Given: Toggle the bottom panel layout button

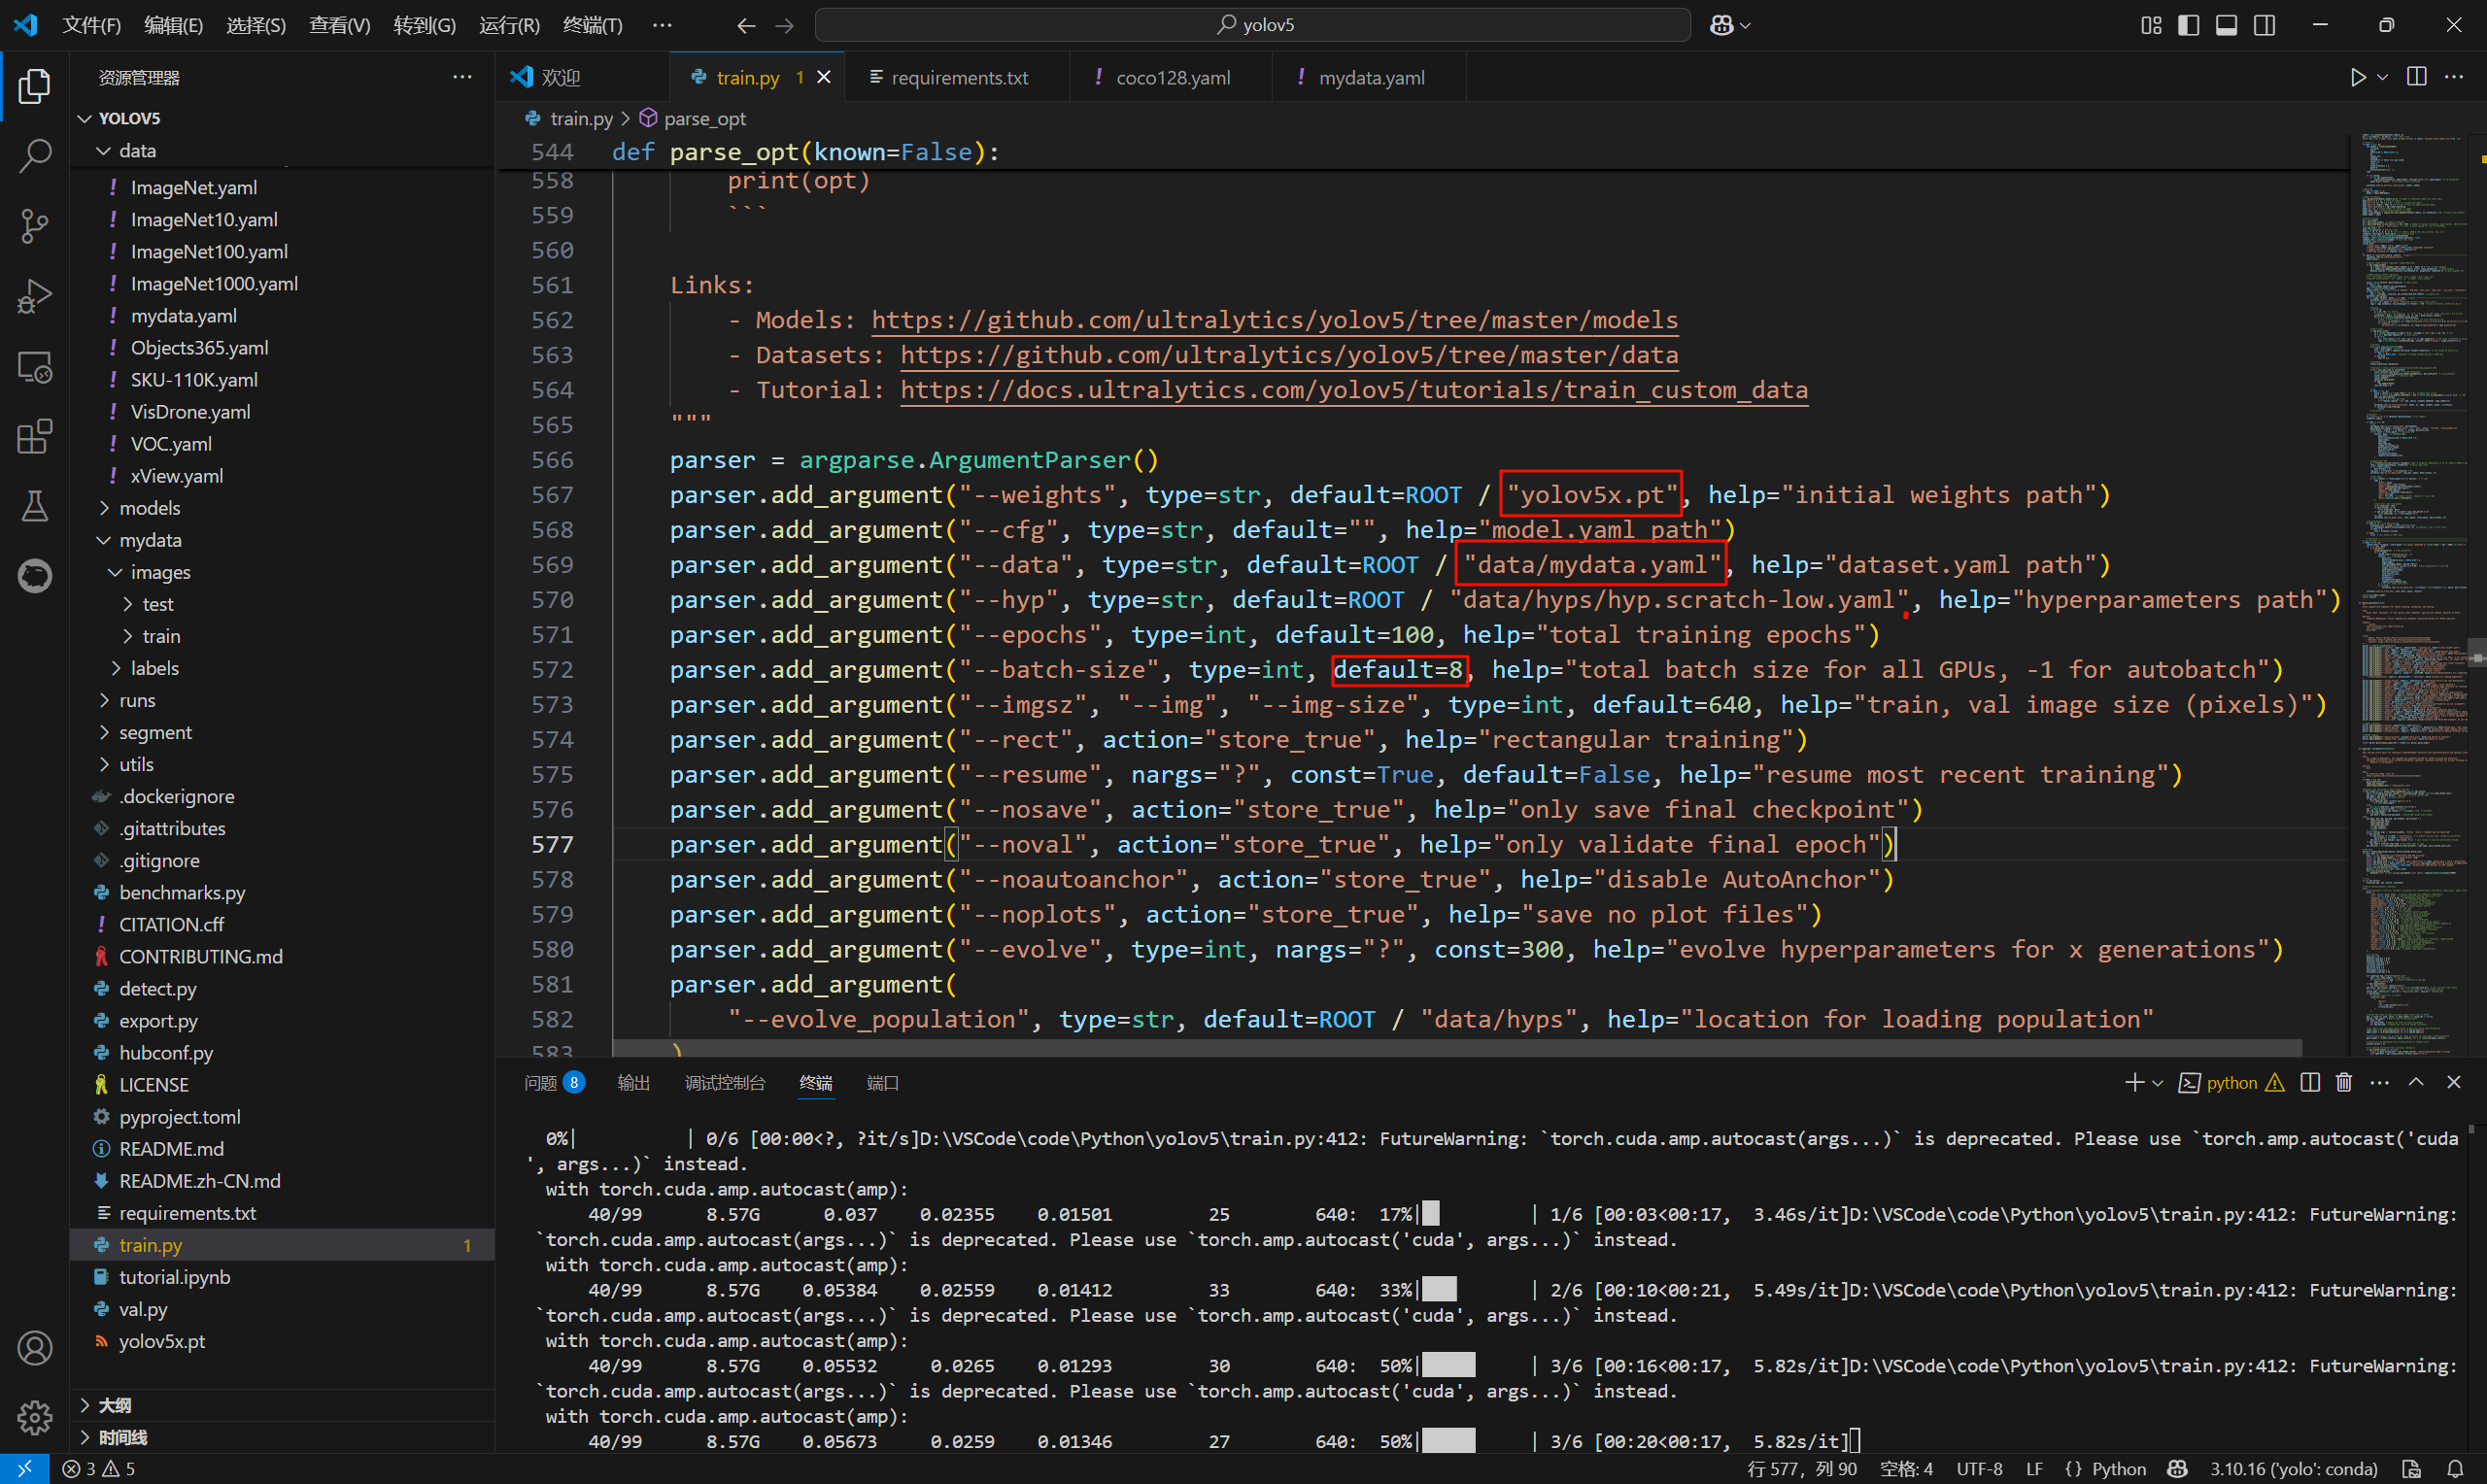Looking at the screenshot, I should 2226,25.
